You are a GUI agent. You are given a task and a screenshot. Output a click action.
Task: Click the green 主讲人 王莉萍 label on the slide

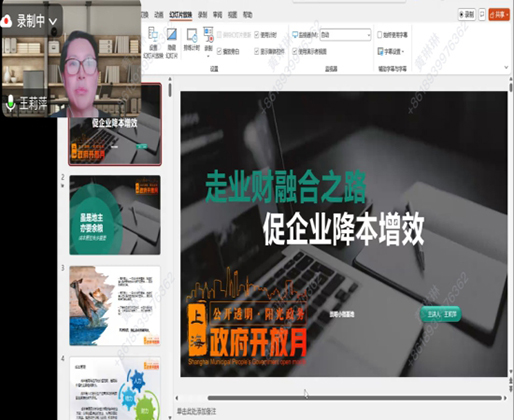point(441,314)
